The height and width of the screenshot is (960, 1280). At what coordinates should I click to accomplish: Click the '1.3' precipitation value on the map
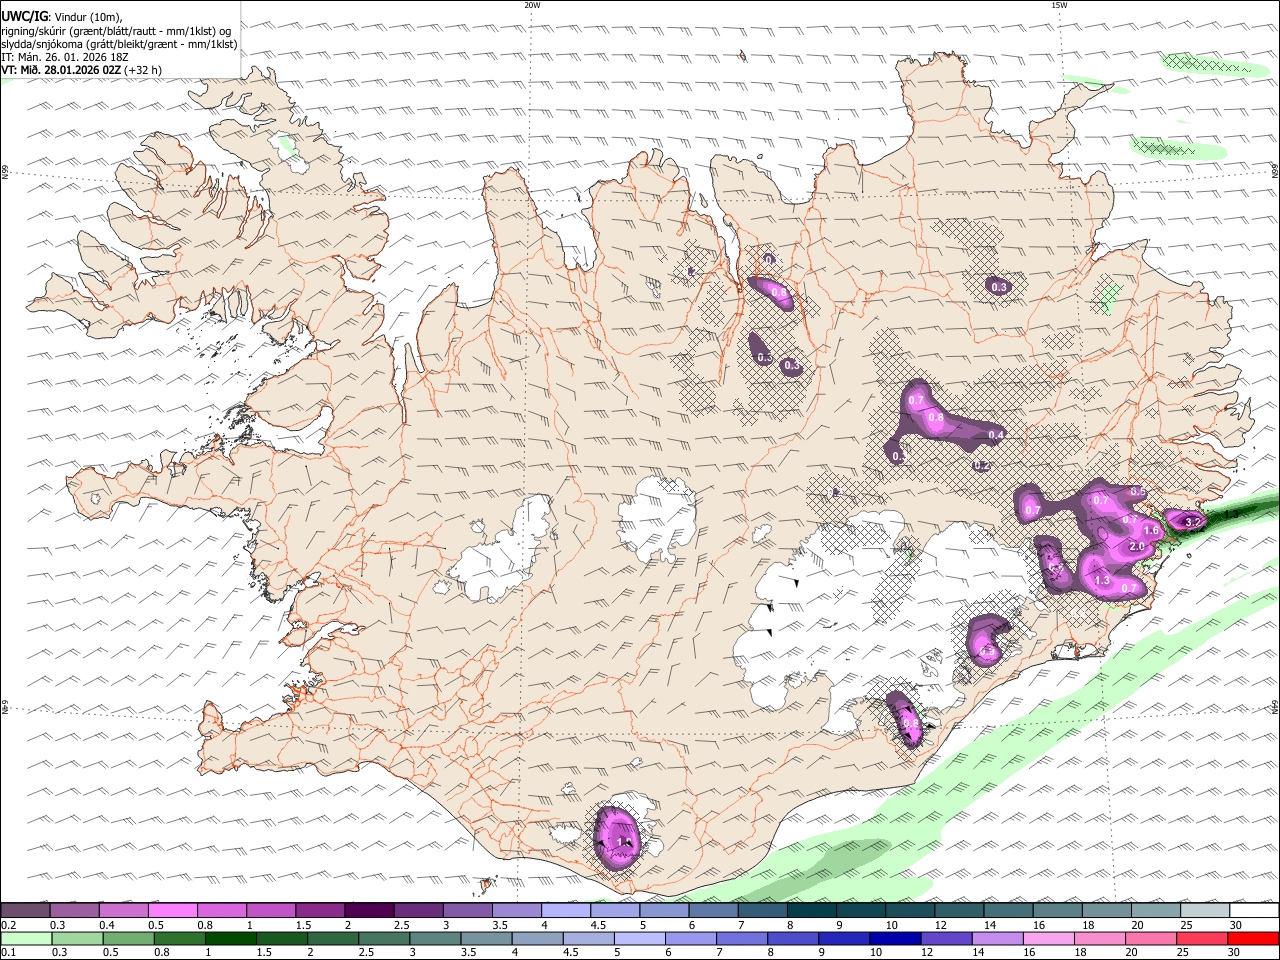click(x=1102, y=580)
